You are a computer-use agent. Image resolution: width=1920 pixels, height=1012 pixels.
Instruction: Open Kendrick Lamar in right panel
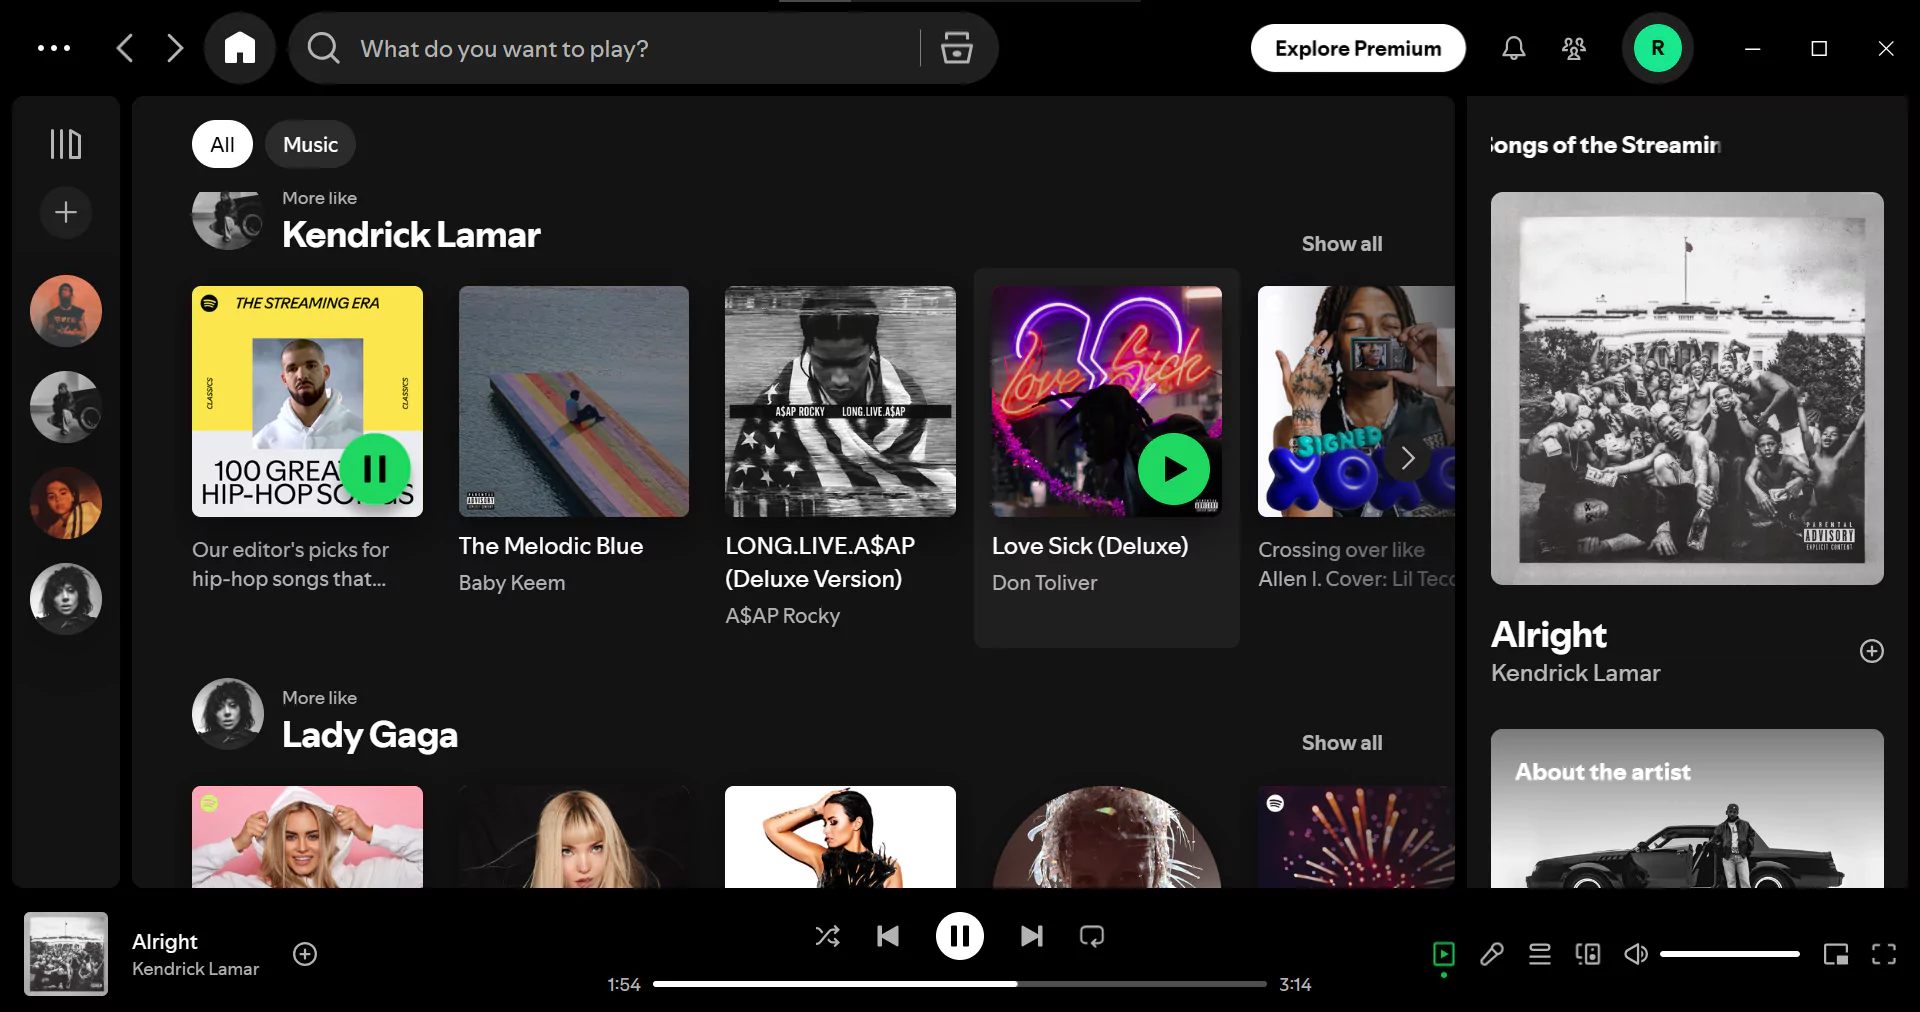(x=1575, y=673)
